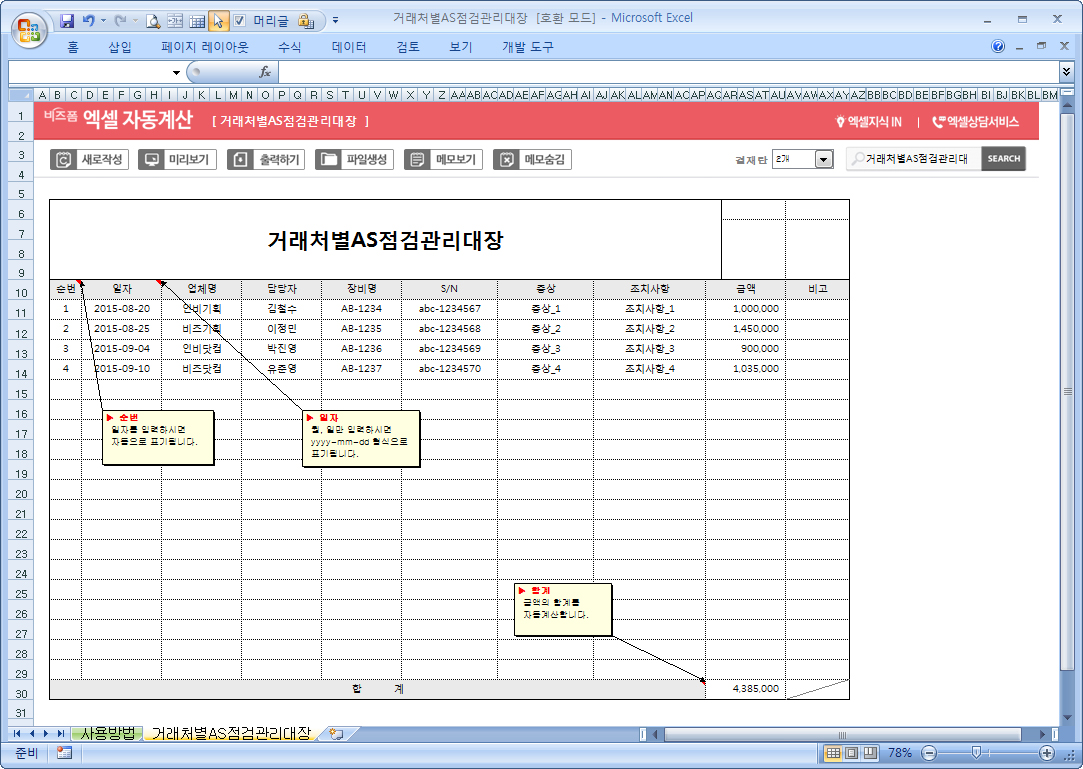Switch to Page Layout view icon

tap(852, 753)
